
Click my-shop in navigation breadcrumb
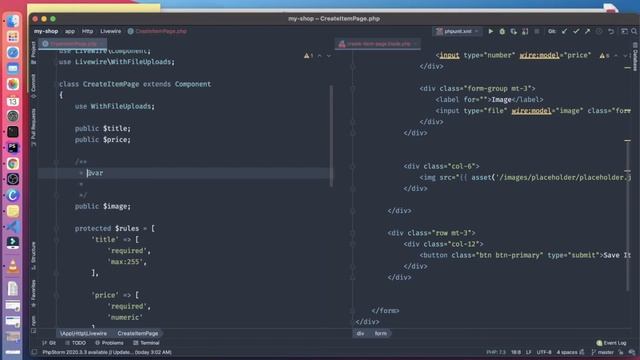[46, 31]
